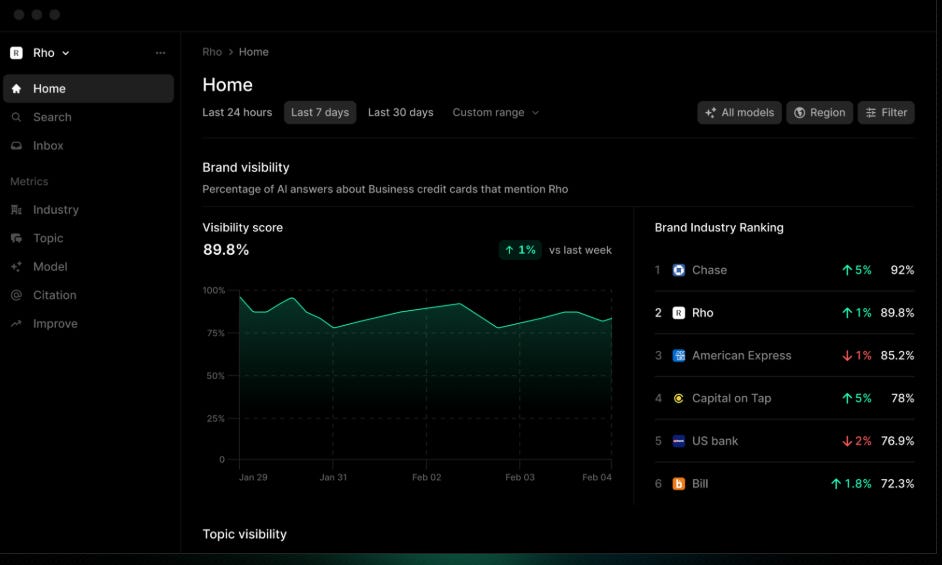Viewport: 942px width, 565px height.
Task: Click the Topic chat bubbles icon
Action: [x=16, y=238]
